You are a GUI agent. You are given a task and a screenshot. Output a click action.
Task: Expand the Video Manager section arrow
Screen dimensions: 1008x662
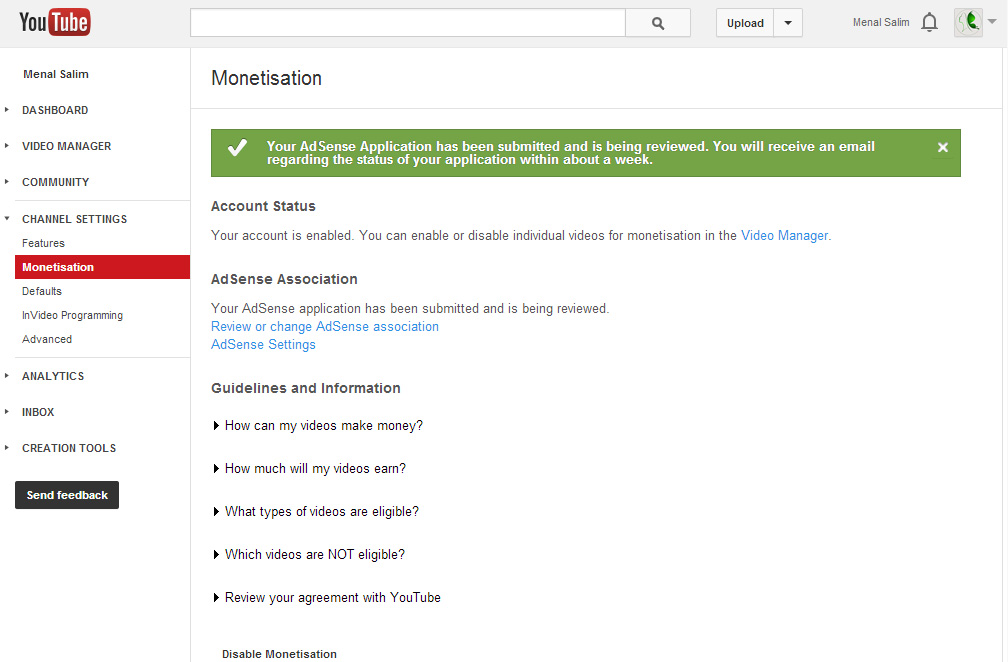pos(7,146)
